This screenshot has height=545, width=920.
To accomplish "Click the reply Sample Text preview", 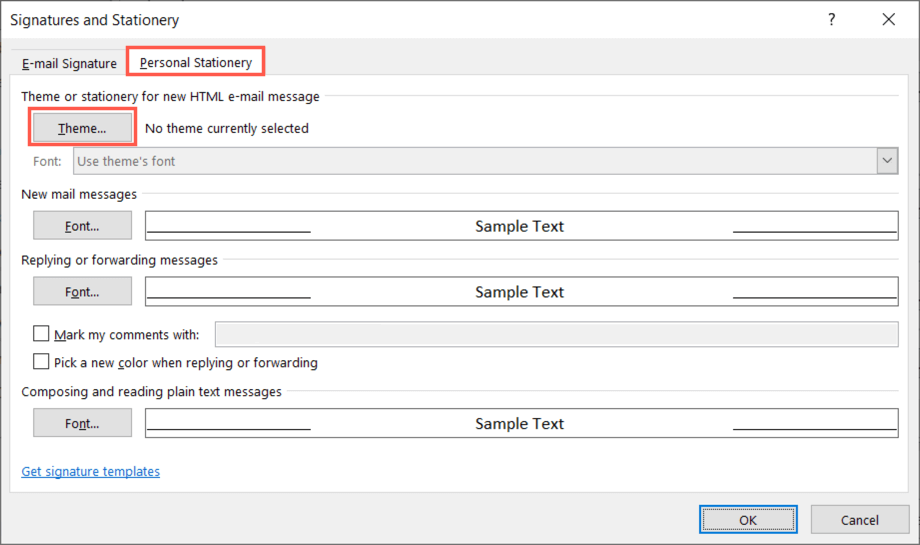I will tap(520, 292).
